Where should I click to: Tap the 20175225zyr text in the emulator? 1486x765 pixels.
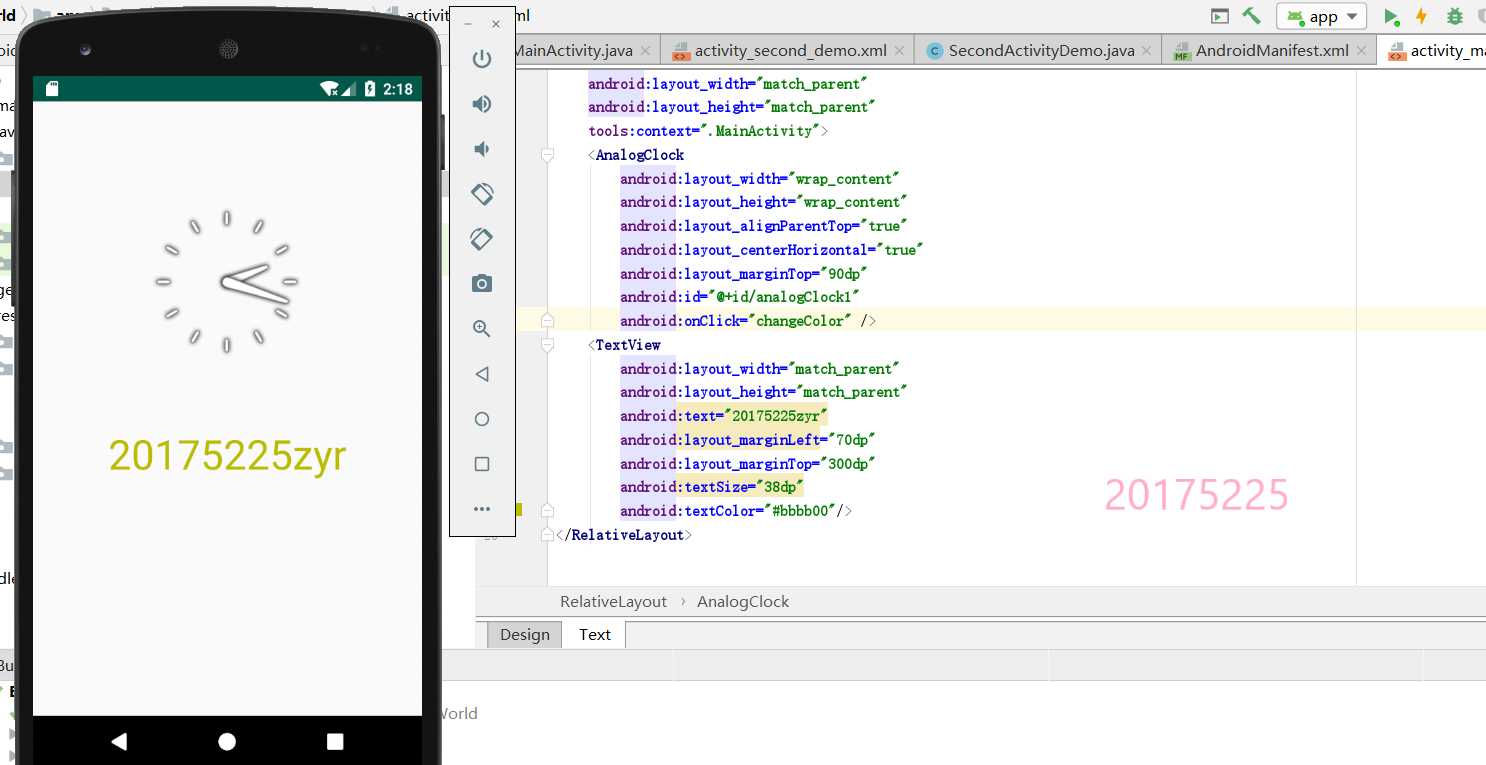228,456
